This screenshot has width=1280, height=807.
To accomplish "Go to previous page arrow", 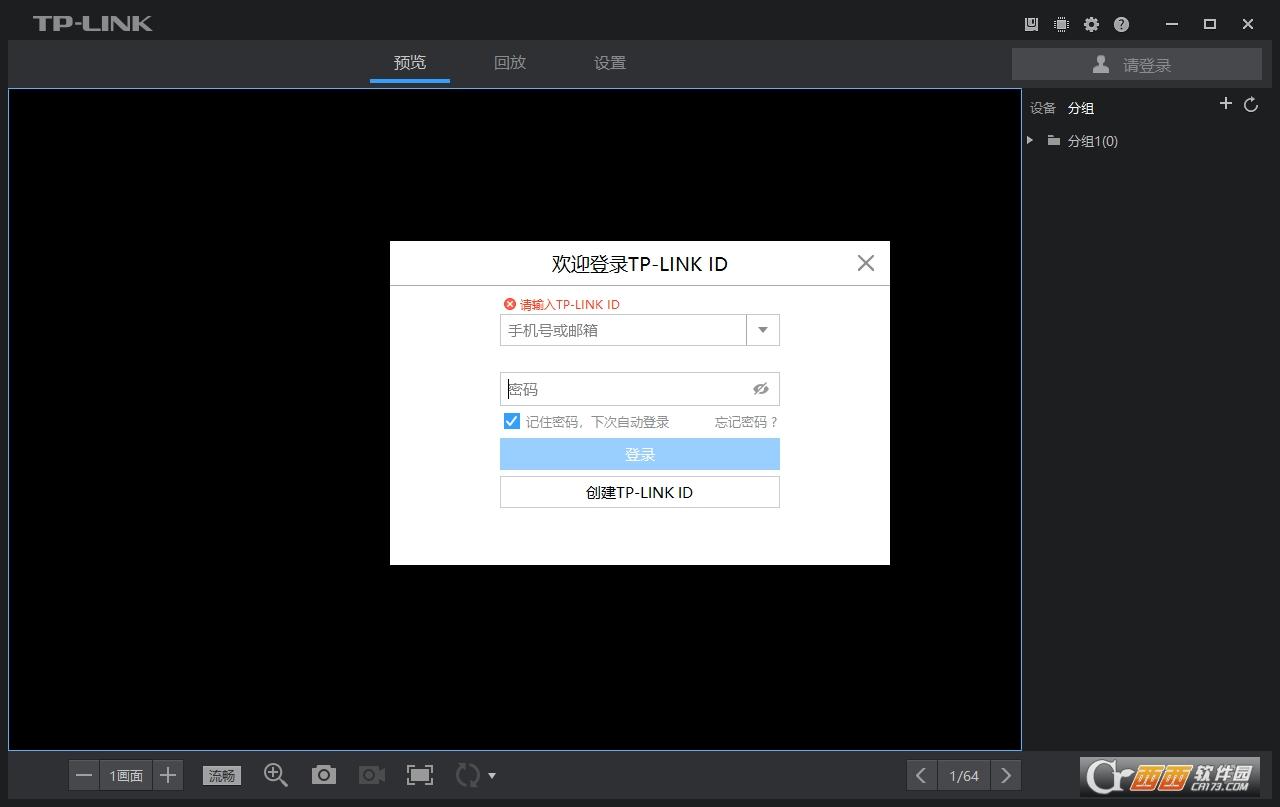I will click(921, 775).
